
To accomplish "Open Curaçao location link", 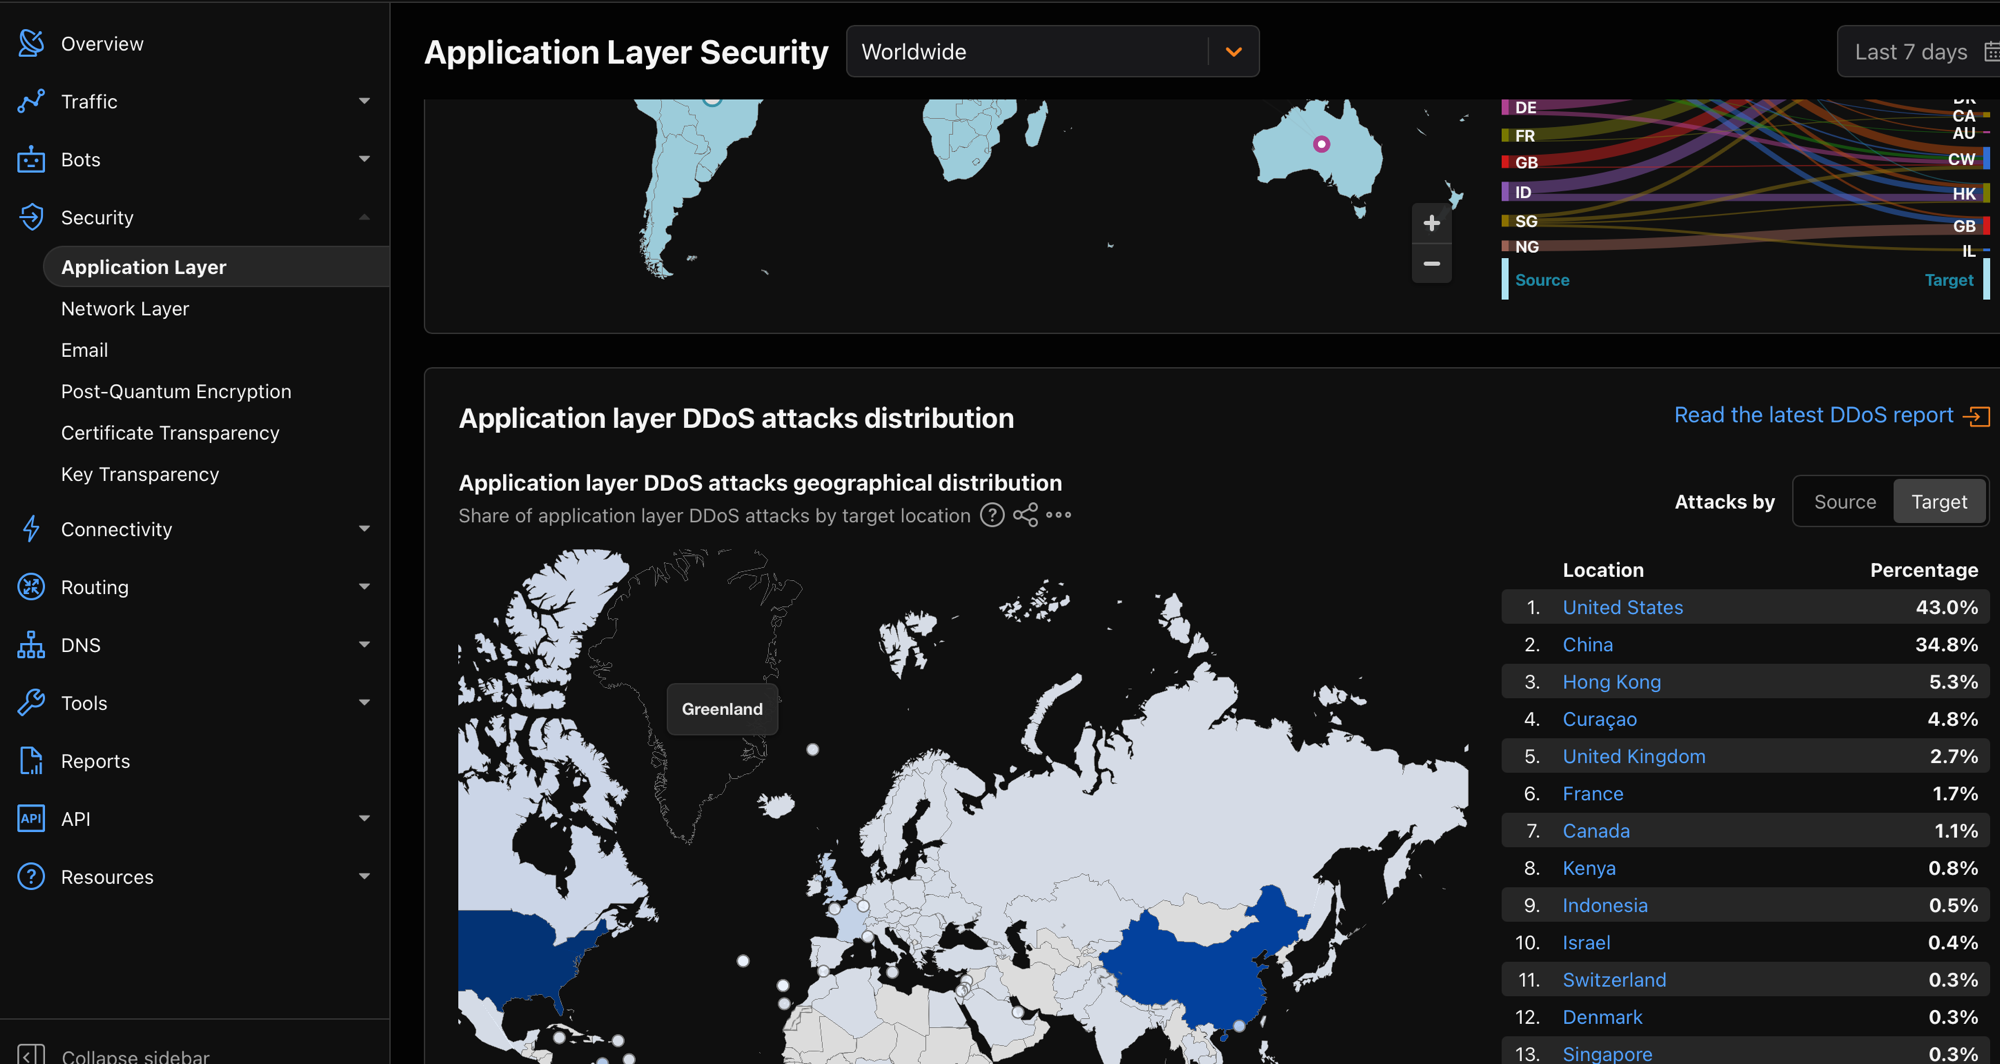I will pos(1599,719).
